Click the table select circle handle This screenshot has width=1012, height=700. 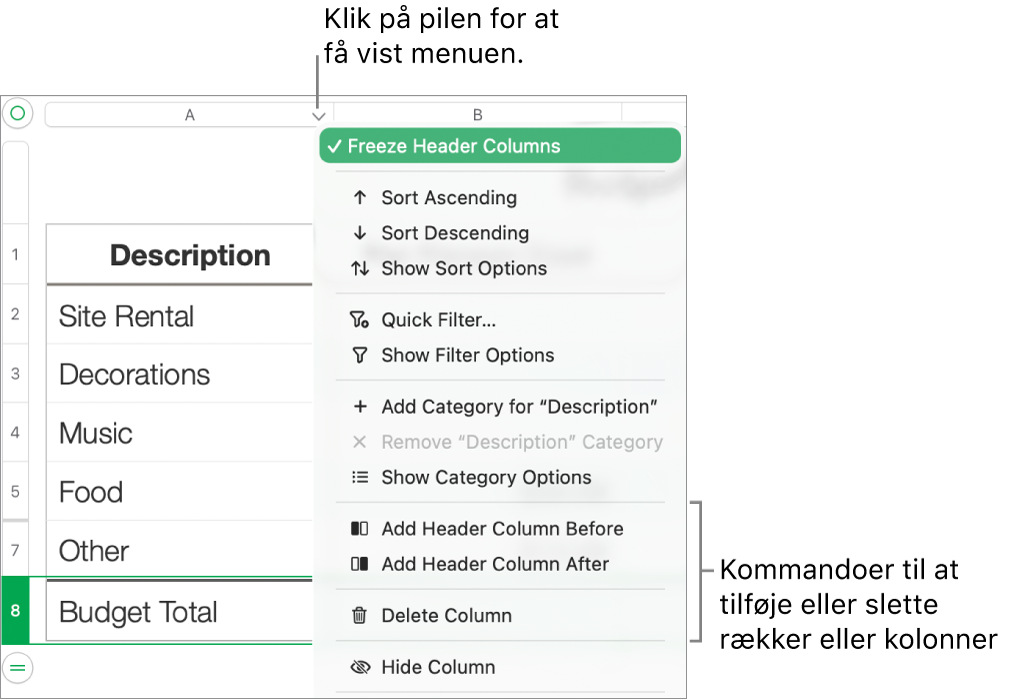coord(17,114)
